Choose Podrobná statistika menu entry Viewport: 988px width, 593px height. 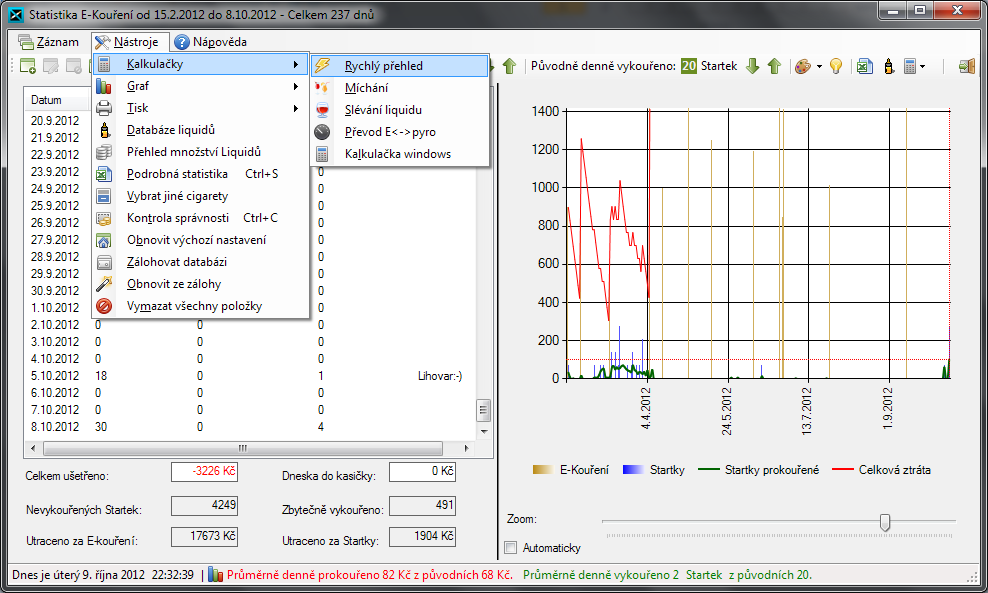[x=201, y=174]
